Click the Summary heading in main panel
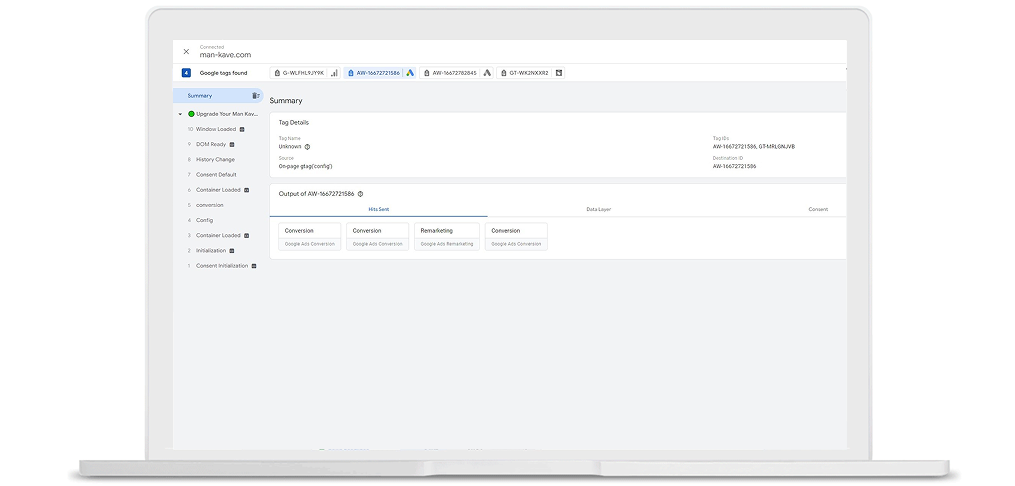 click(286, 101)
